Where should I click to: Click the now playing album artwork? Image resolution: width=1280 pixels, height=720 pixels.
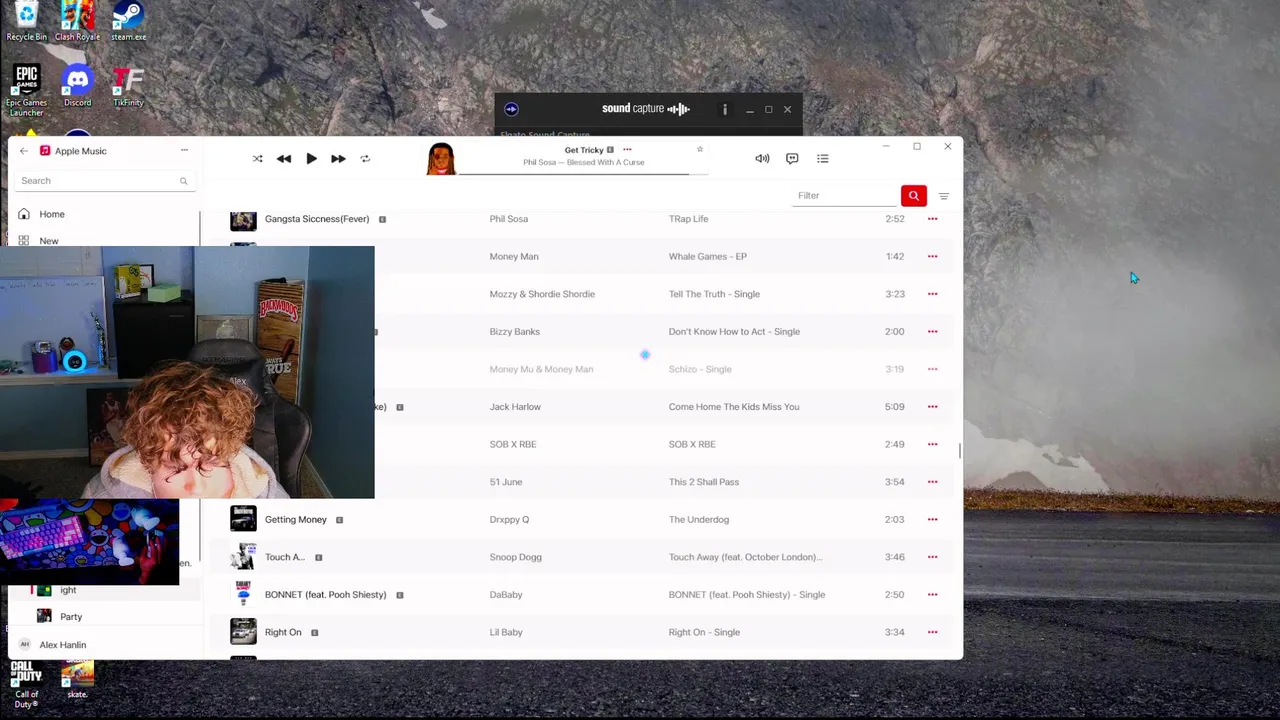(x=441, y=159)
